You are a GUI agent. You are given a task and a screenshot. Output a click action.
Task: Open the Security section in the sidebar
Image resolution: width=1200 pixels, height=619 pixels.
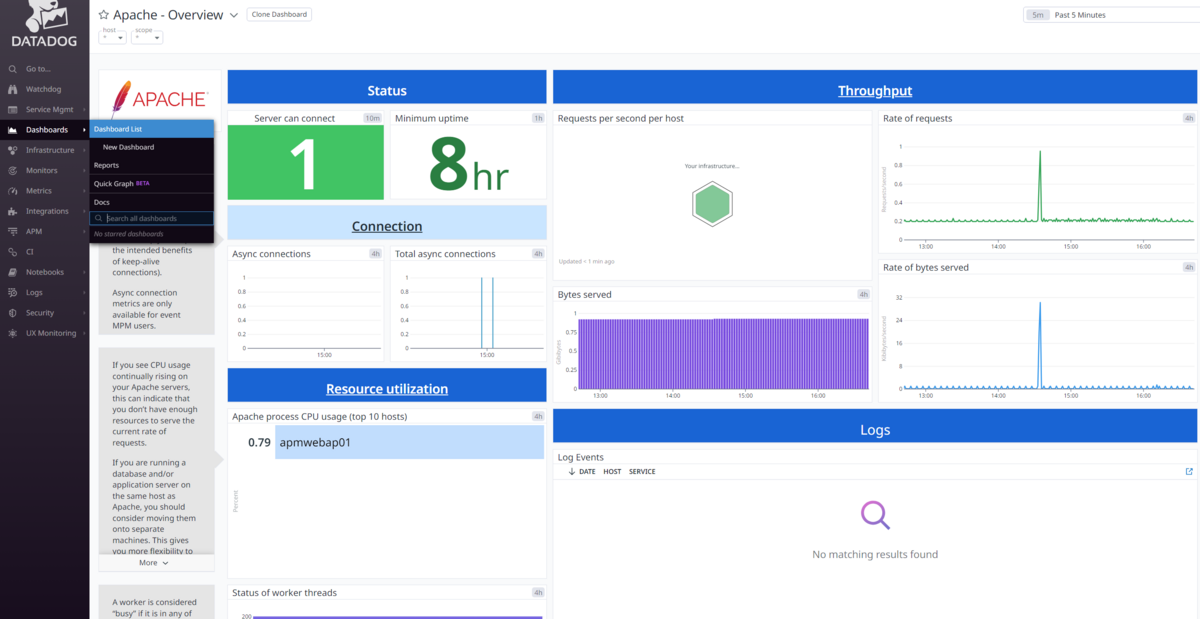(x=40, y=313)
